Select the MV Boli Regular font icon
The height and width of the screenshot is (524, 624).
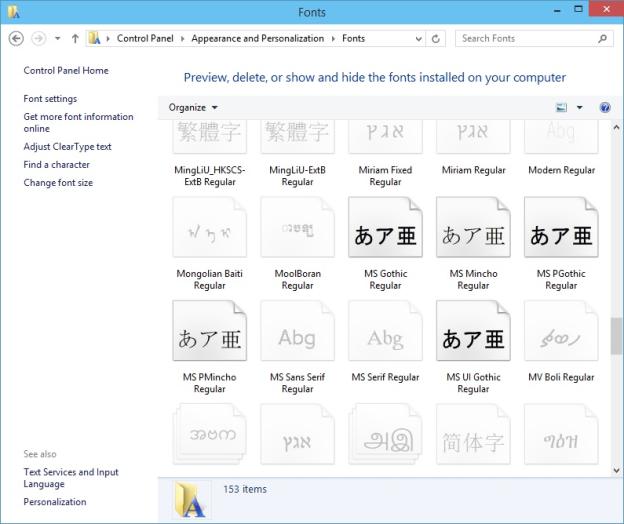click(x=561, y=331)
